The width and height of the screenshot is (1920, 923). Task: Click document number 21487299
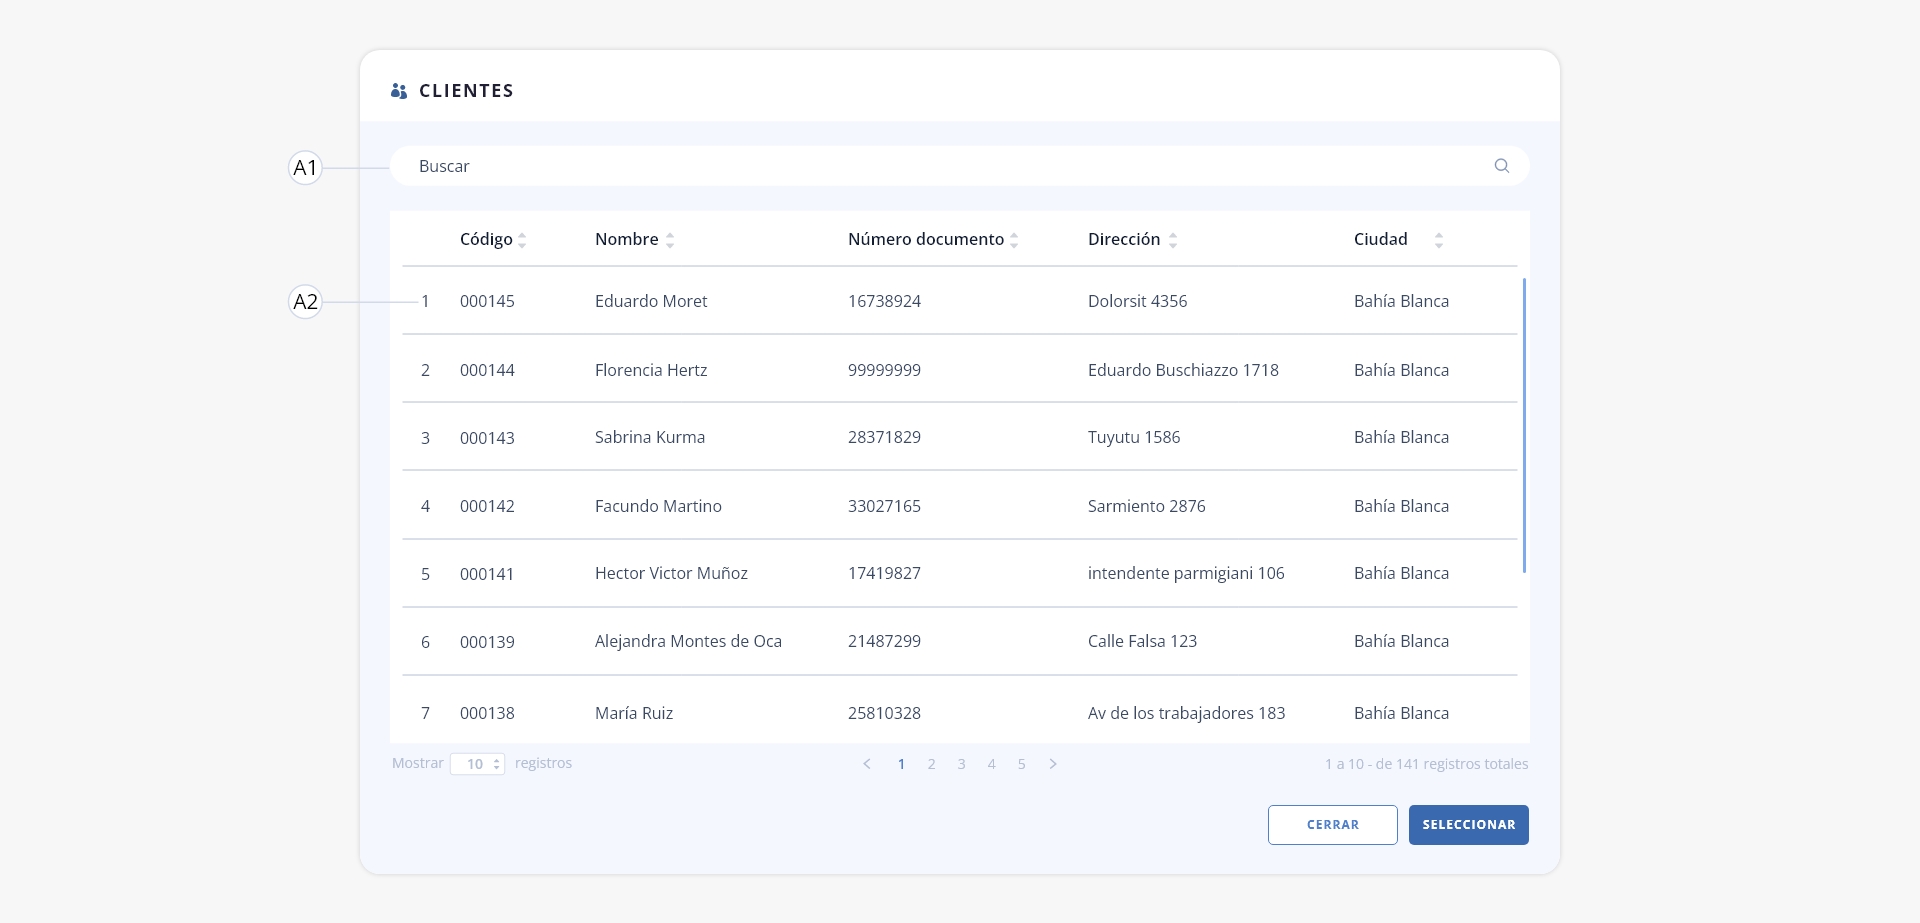pyautogui.click(x=884, y=641)
